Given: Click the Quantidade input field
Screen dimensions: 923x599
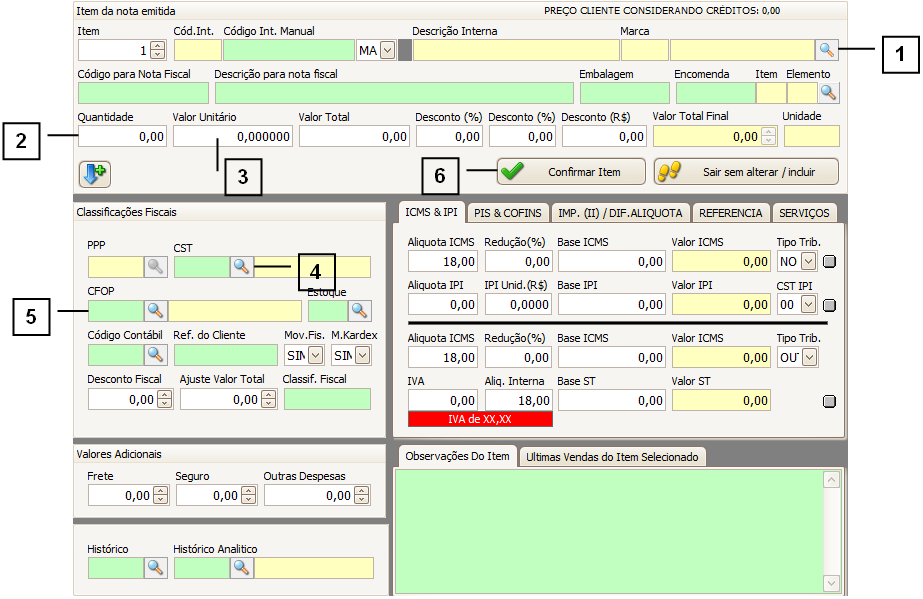Looking at the screenshot, I should 122,136.
